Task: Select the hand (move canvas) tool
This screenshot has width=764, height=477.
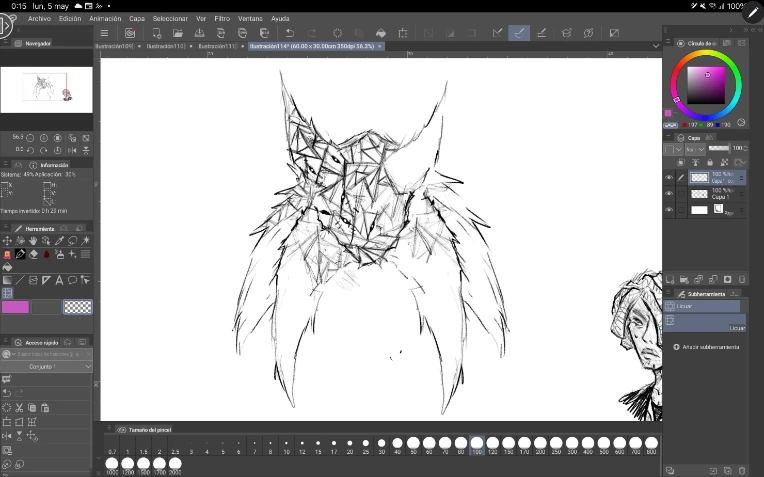Action: click(33, 241)
